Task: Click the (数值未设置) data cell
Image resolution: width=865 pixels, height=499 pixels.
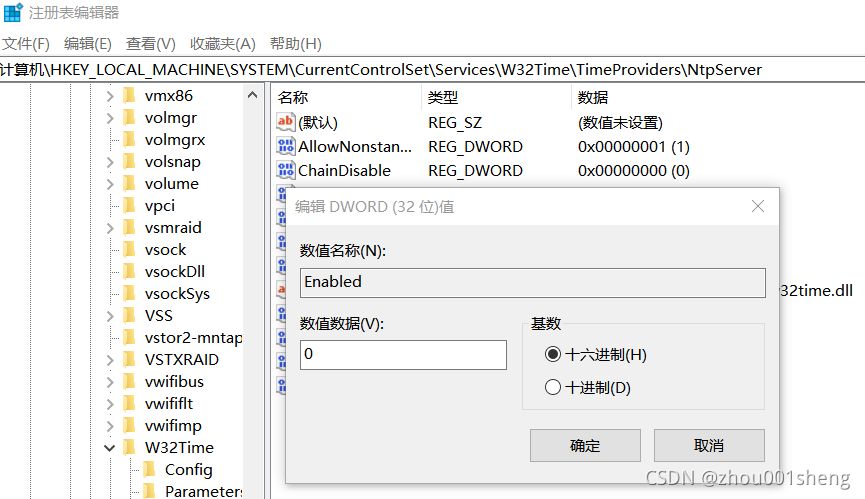Action: click(x=620, y=122)
